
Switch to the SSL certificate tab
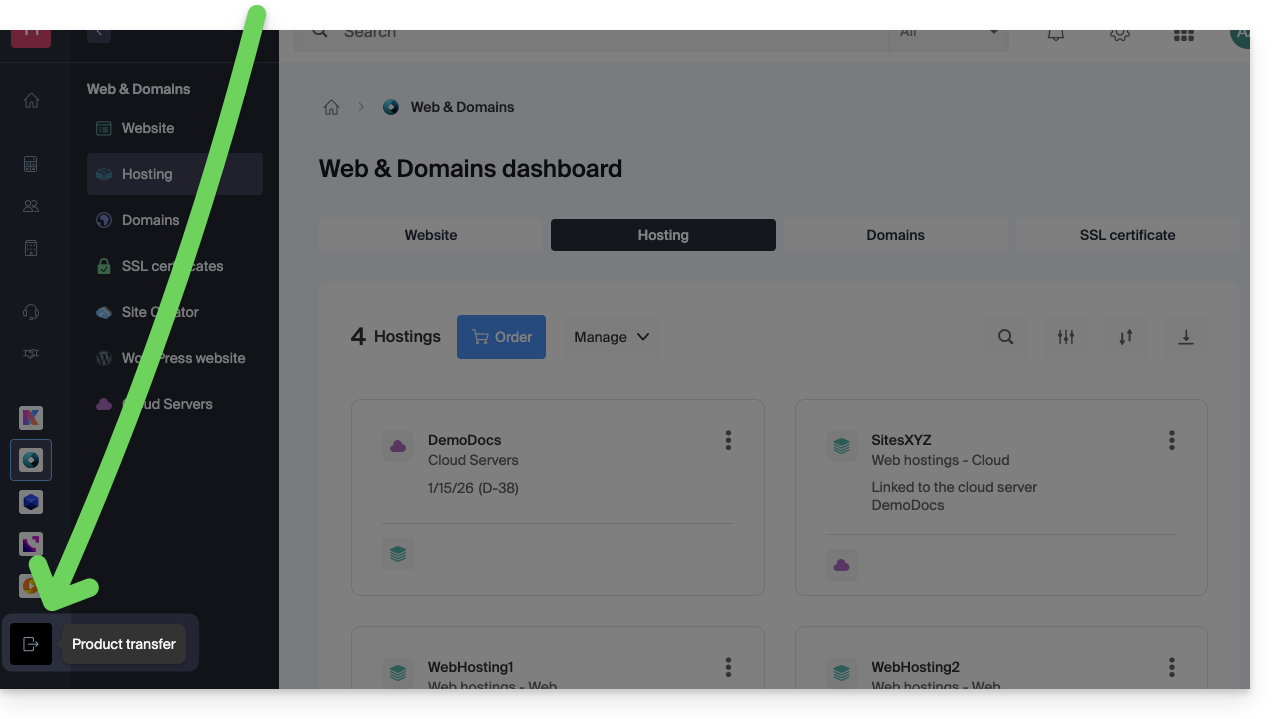tap(1127, 235)
